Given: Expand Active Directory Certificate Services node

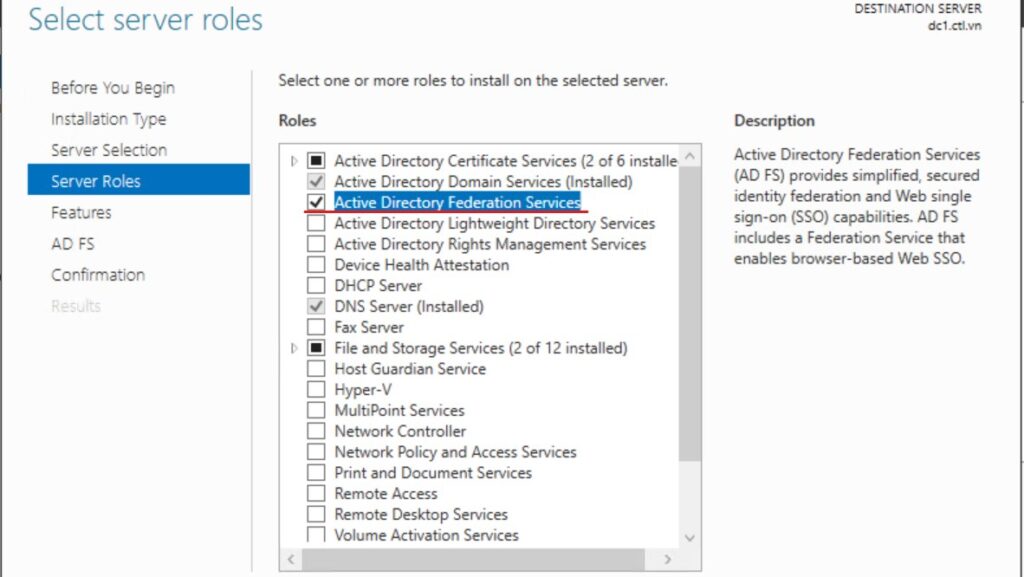Looking at the screenshot, I should pyautogui.click(x=293, y=161).
